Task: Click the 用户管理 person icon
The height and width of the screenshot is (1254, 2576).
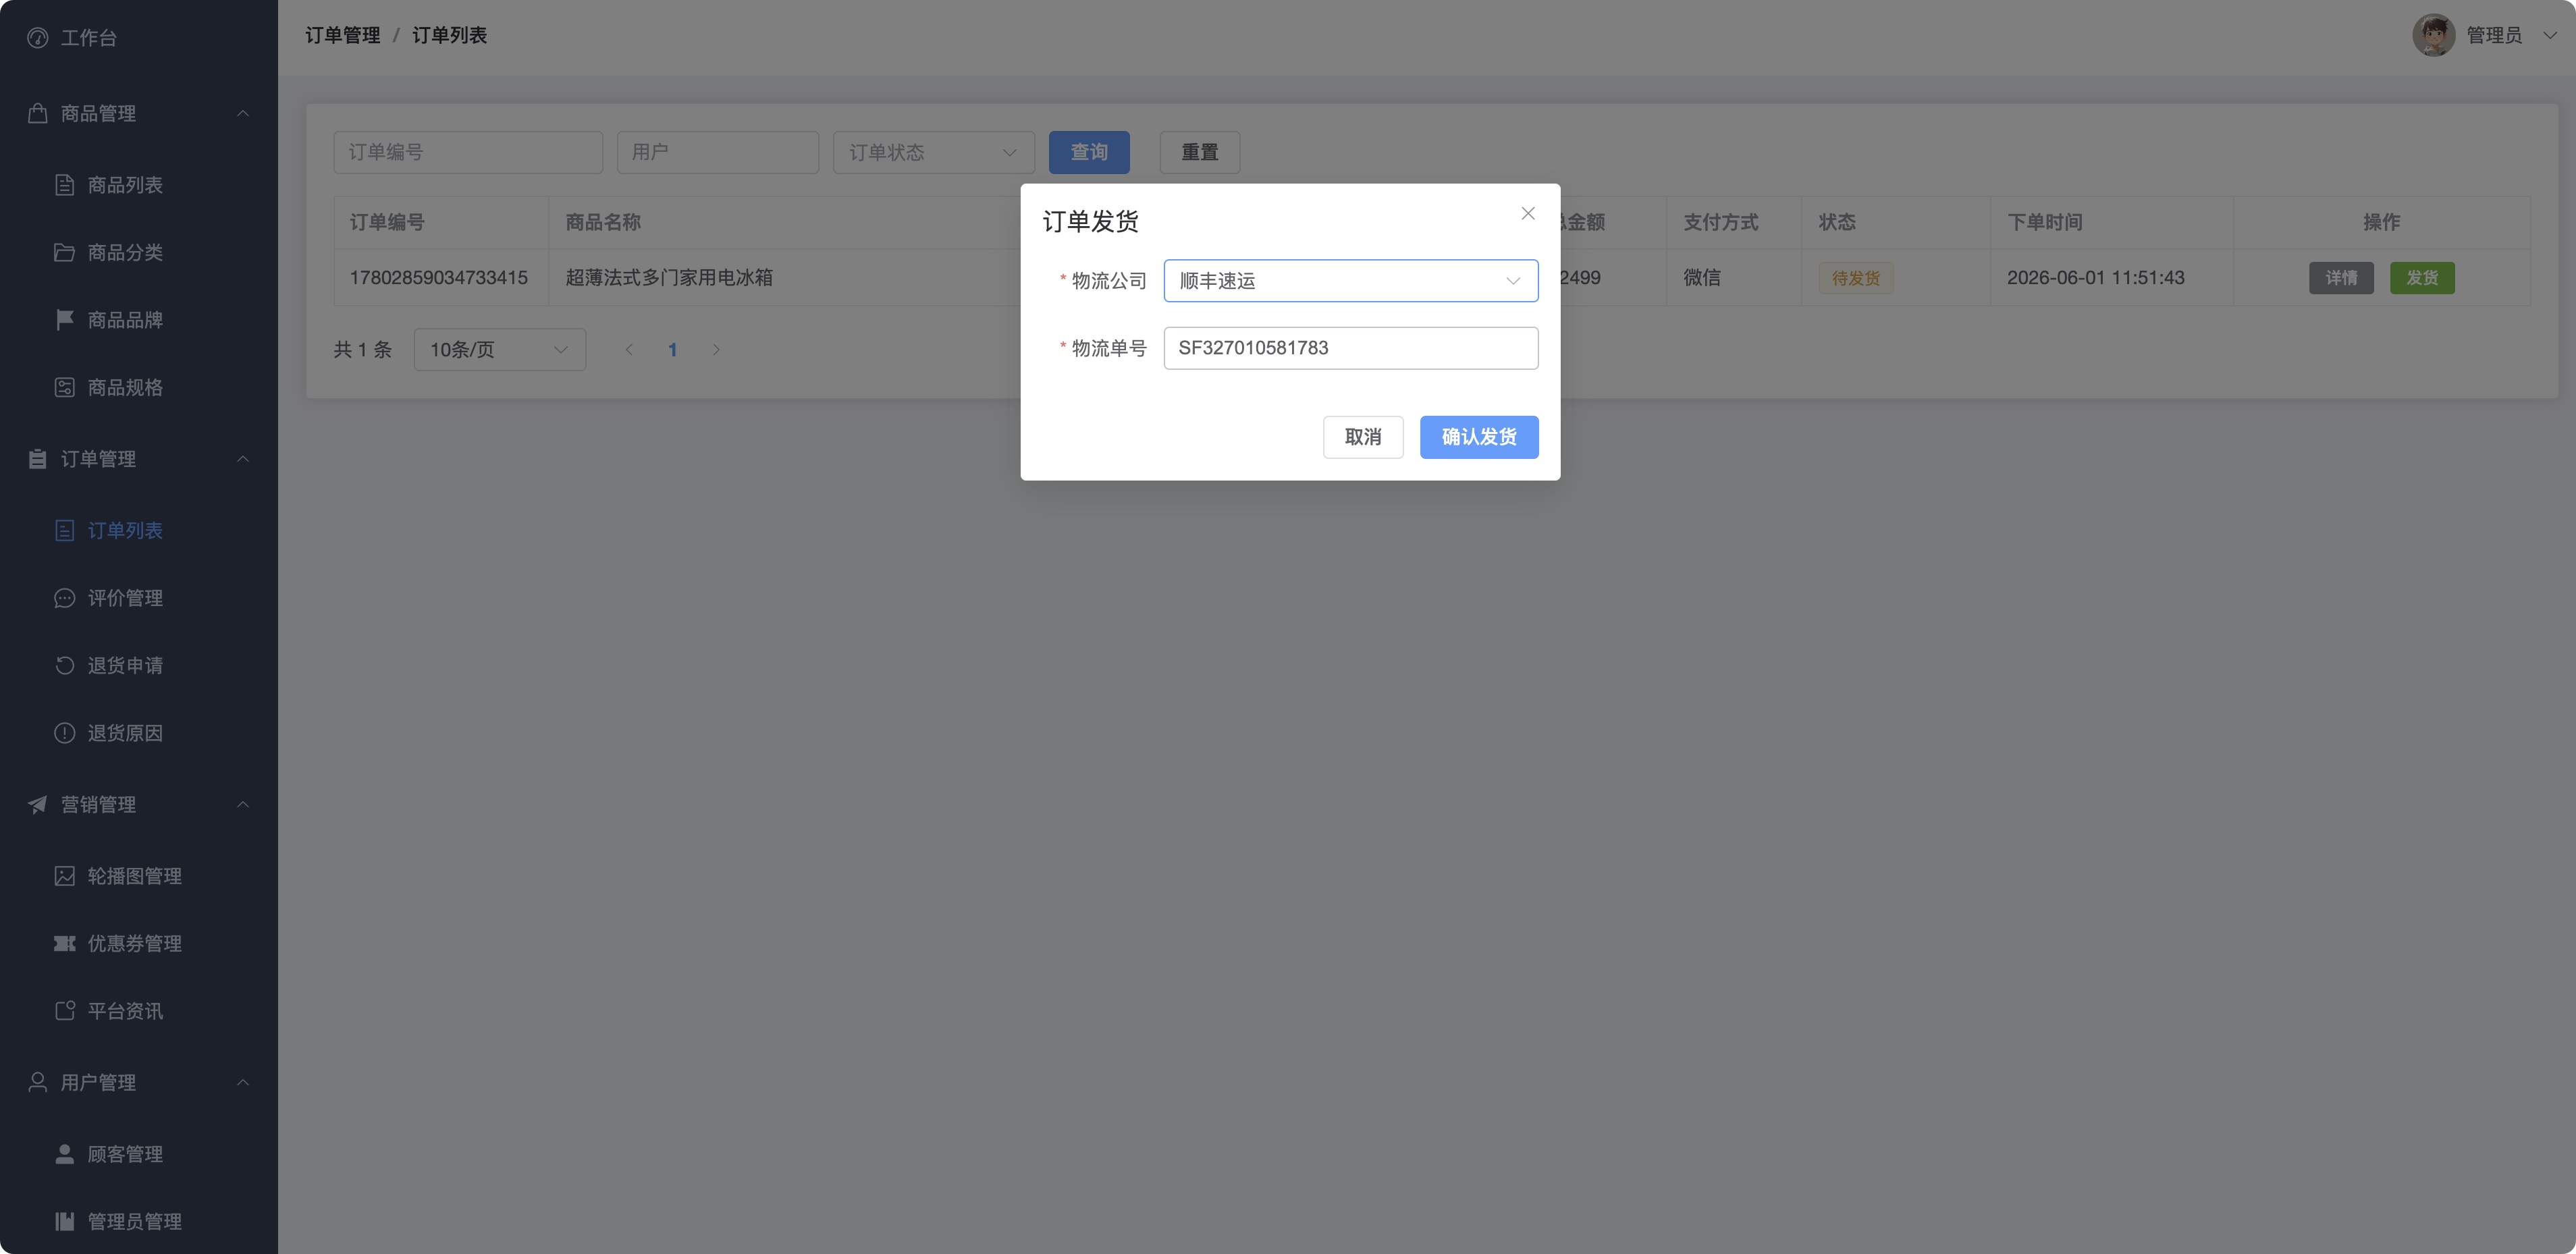Action: click(x=38, y=1082)
